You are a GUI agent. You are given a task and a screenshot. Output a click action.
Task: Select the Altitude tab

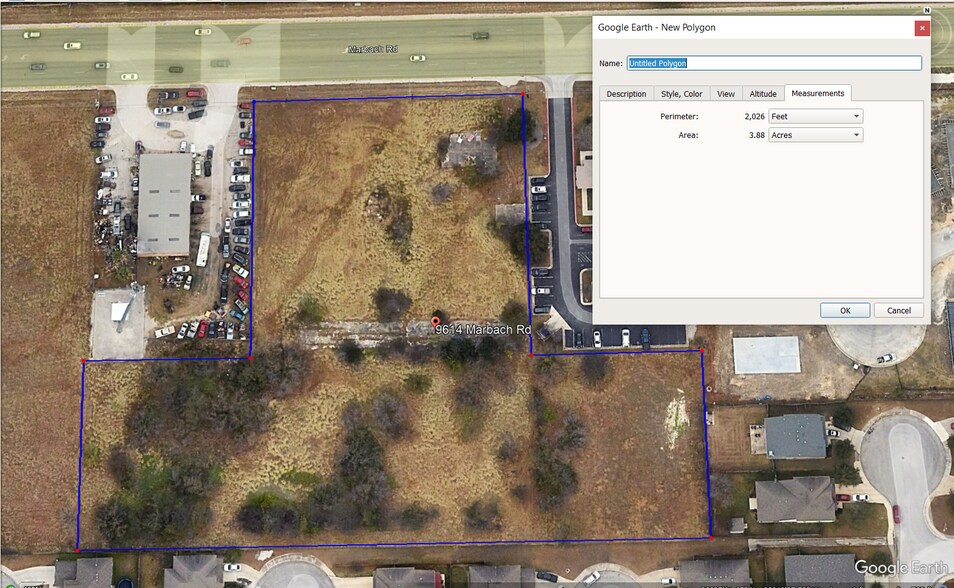763,93
